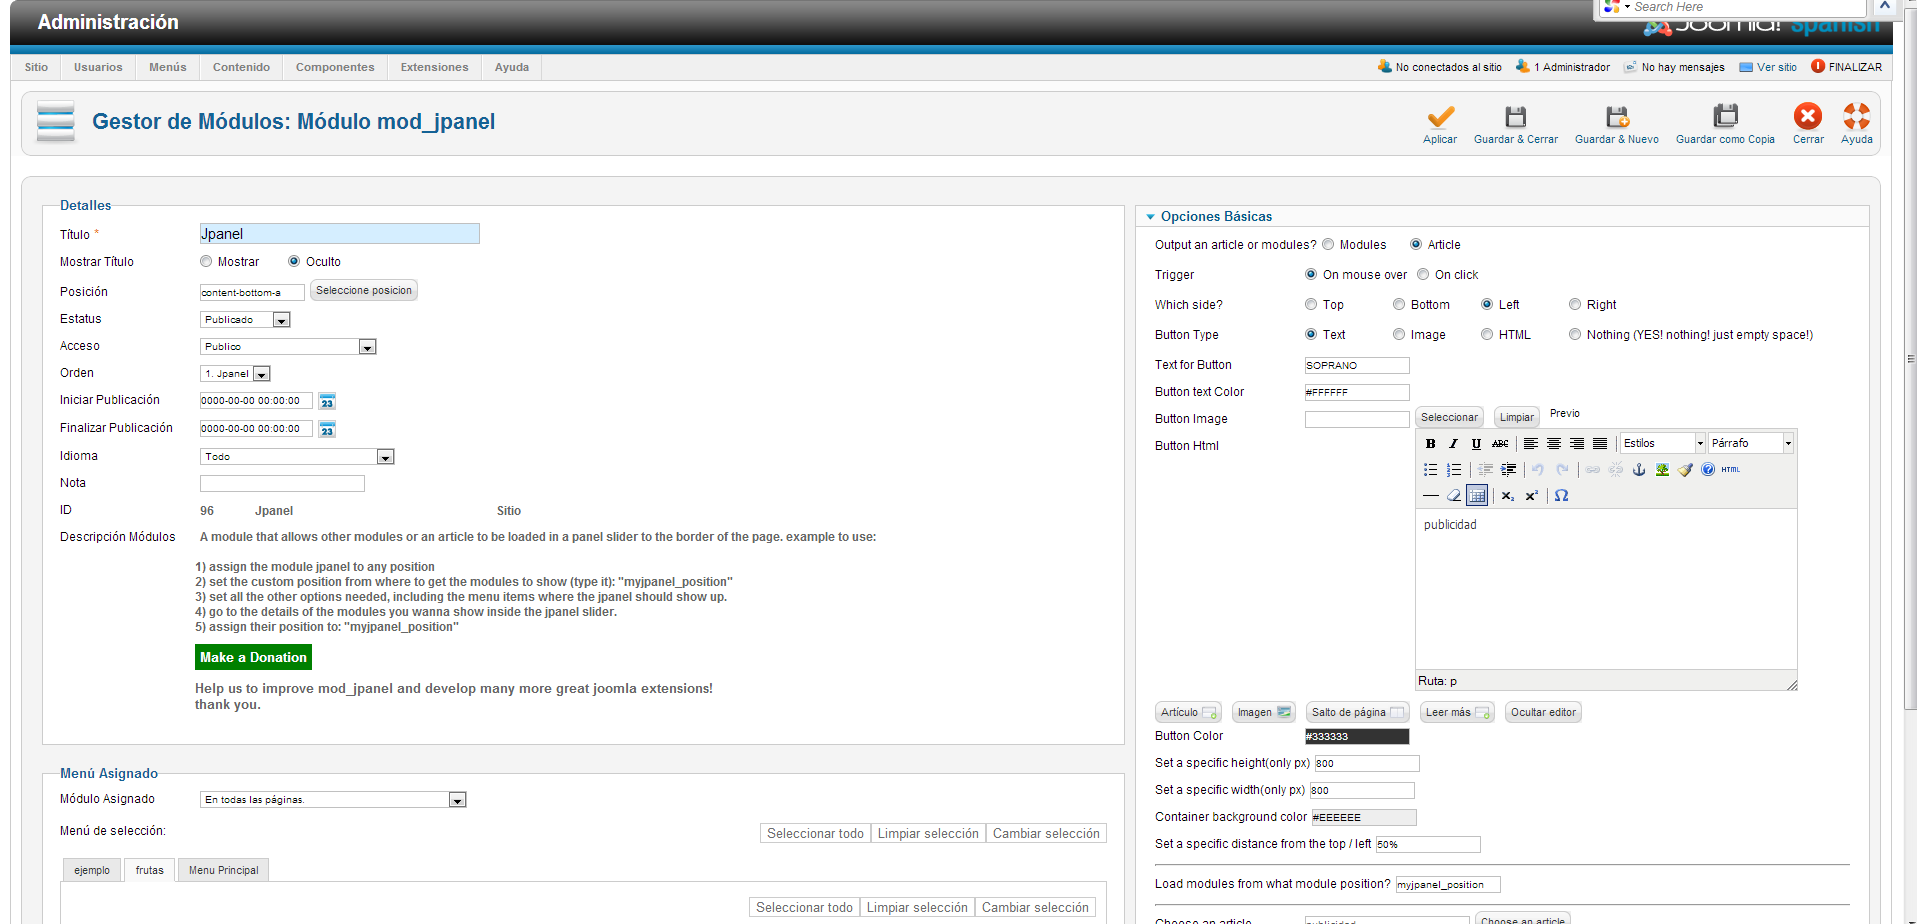Apply superscript in the editor toolbar
Screen dimensions: 1917x924
[1531, 496]
